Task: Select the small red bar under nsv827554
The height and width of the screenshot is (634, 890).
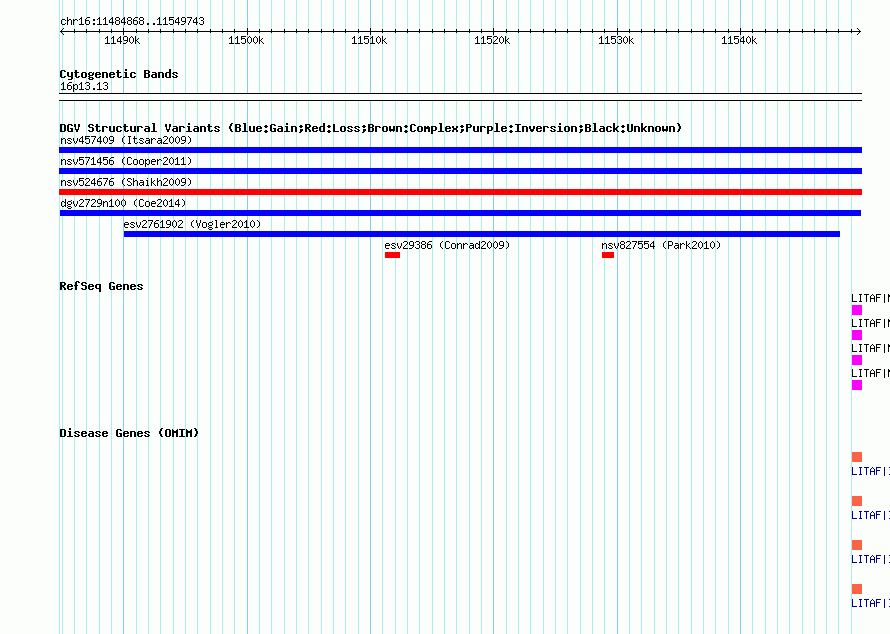Action: coord(608,255)
